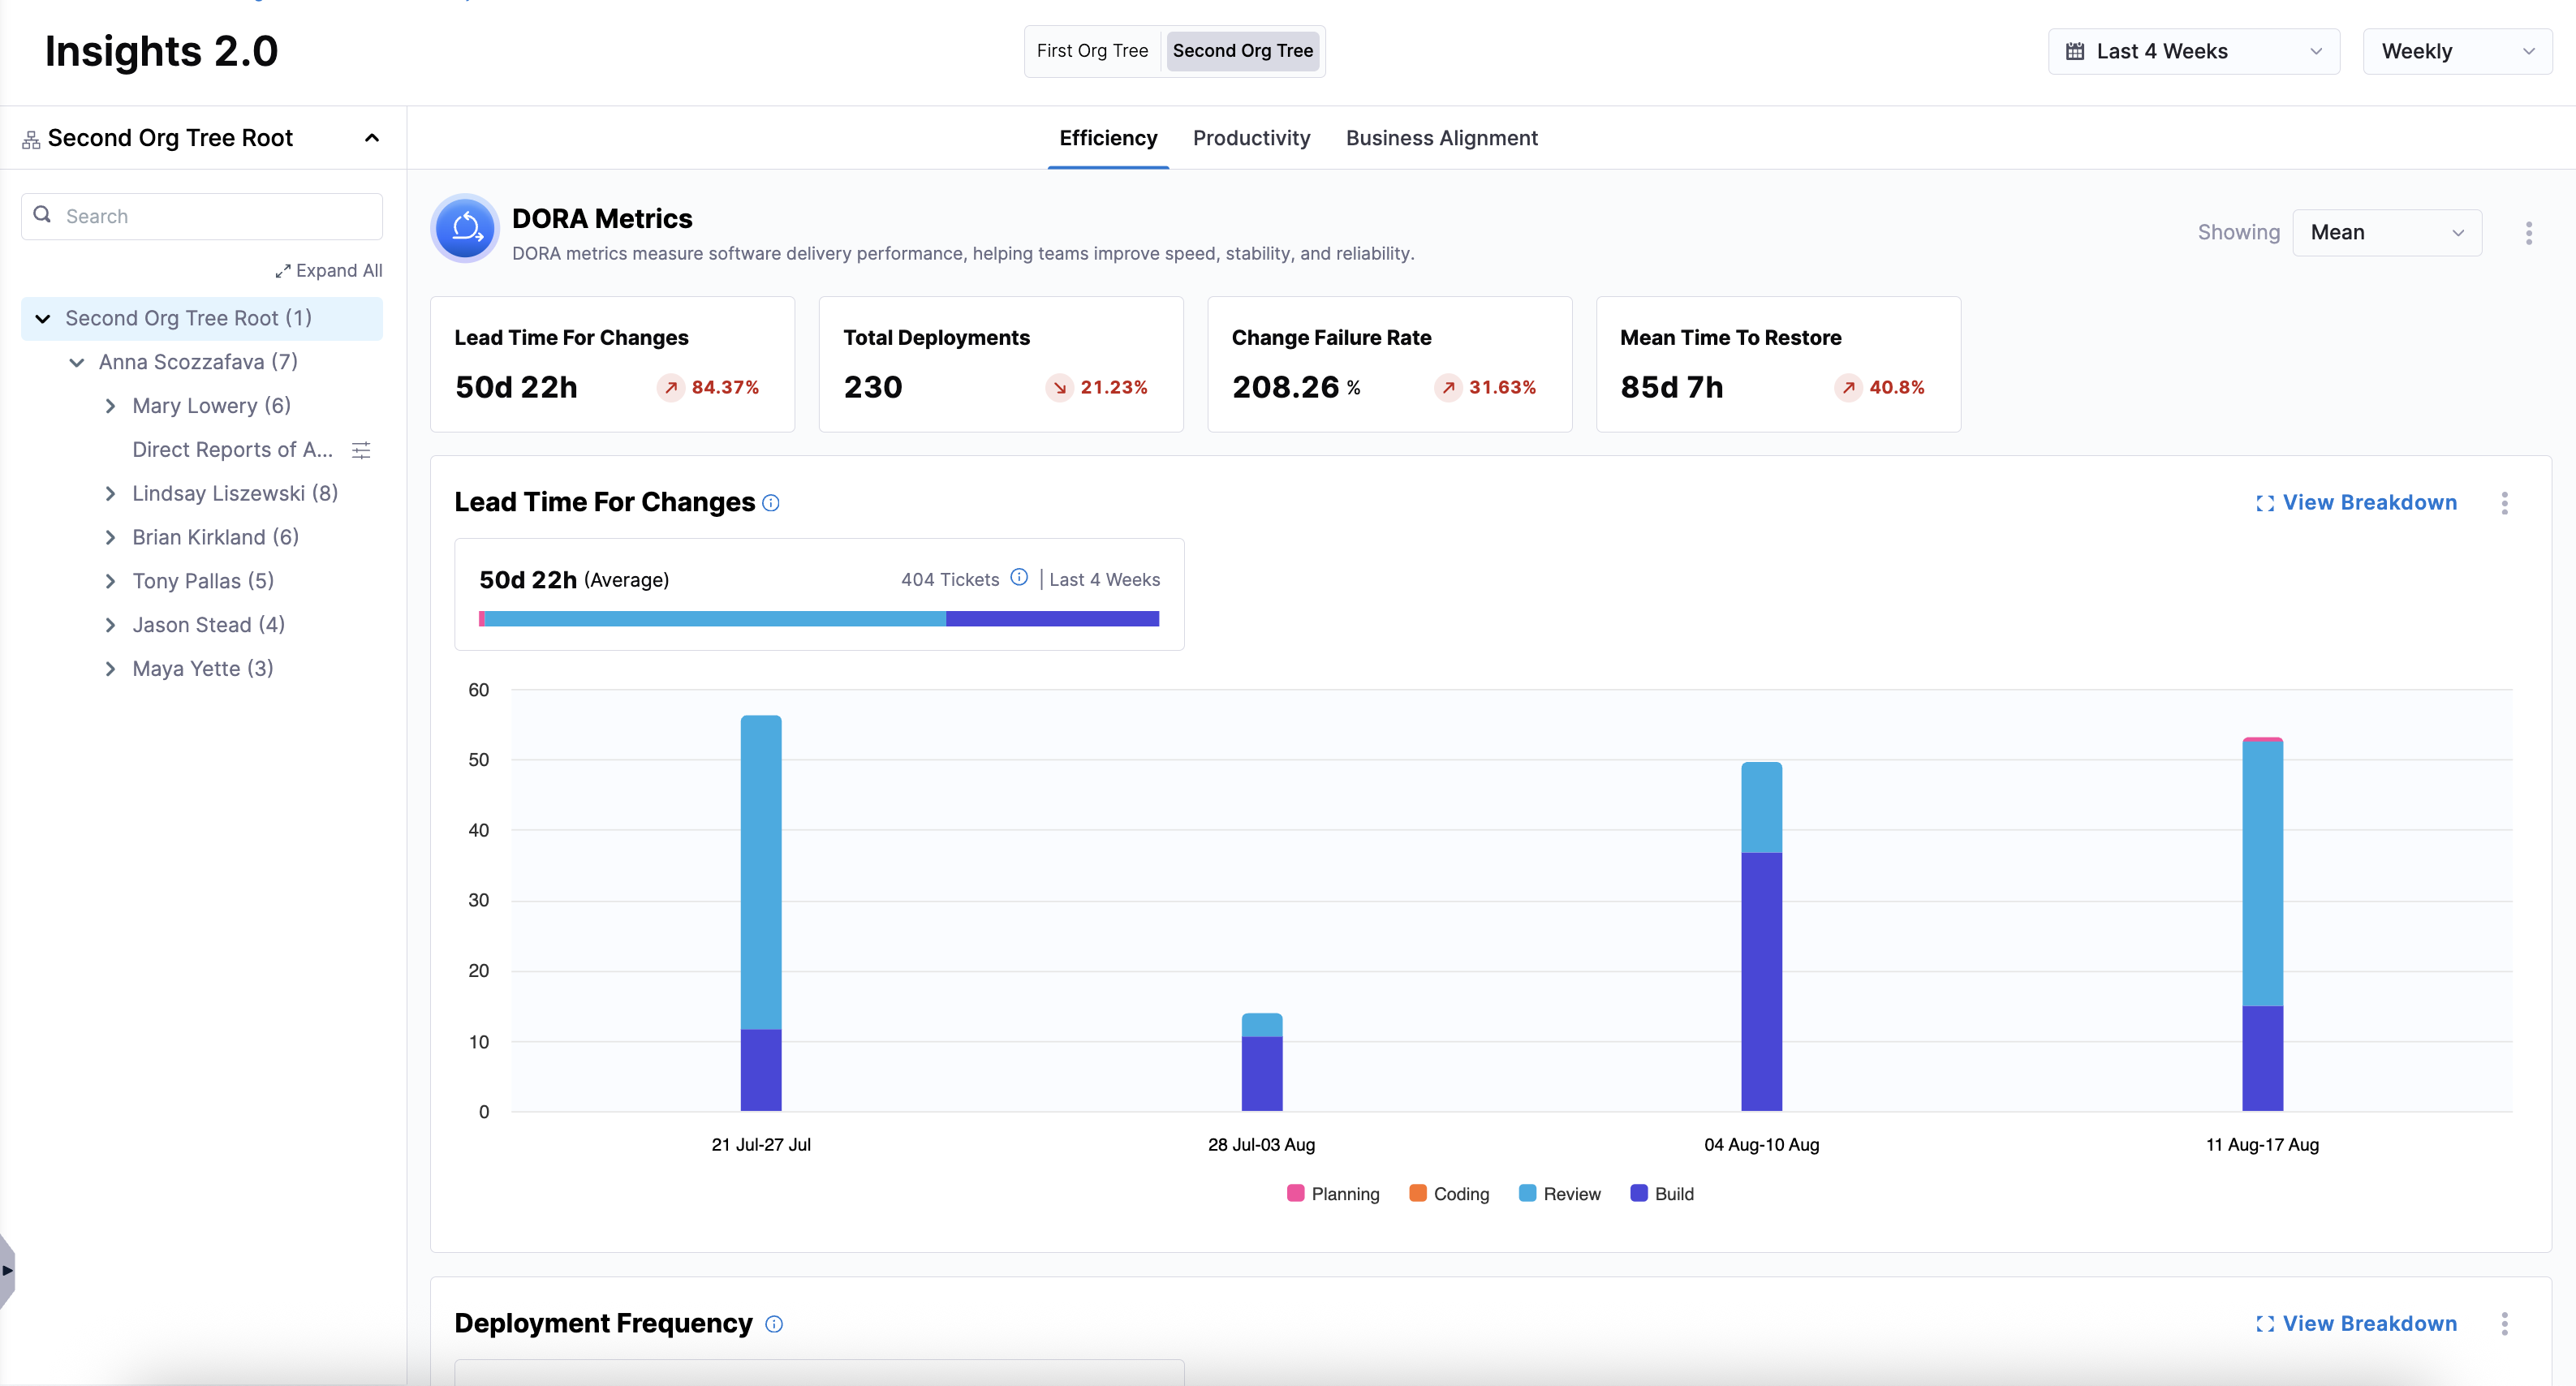This screenshot has width=2576, height=1386.
Task: Open the Business Alignment tab
Action: pyautogui.click(x=1441, y=138)
